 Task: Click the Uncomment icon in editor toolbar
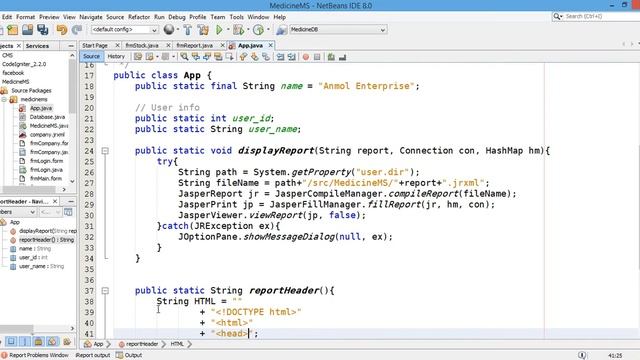coord(342,57)
